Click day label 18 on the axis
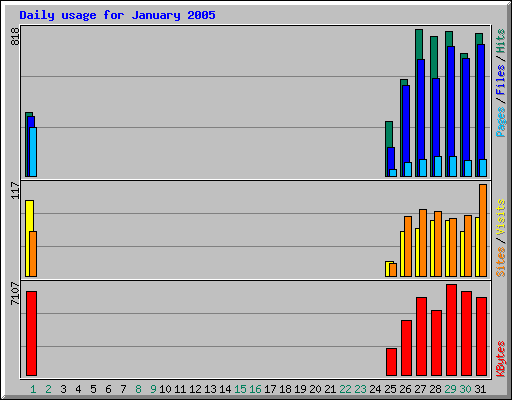This screenshot has height=400, width=512. (285, 389)
